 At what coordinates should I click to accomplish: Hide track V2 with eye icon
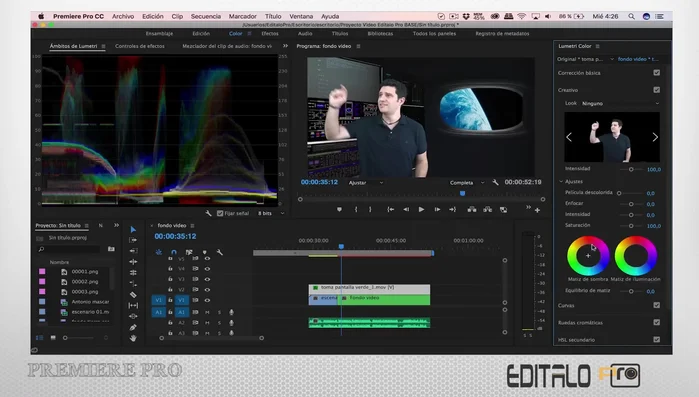coord(207,290)
